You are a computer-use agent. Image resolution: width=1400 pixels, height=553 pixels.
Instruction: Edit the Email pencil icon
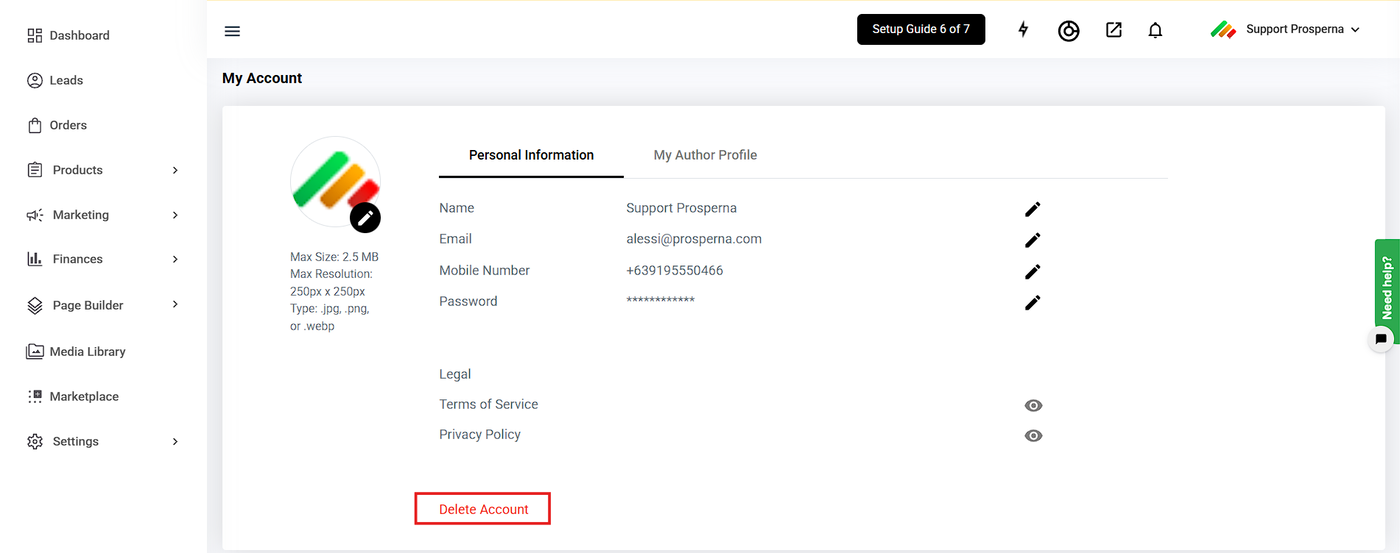[x=1032, y=240]
